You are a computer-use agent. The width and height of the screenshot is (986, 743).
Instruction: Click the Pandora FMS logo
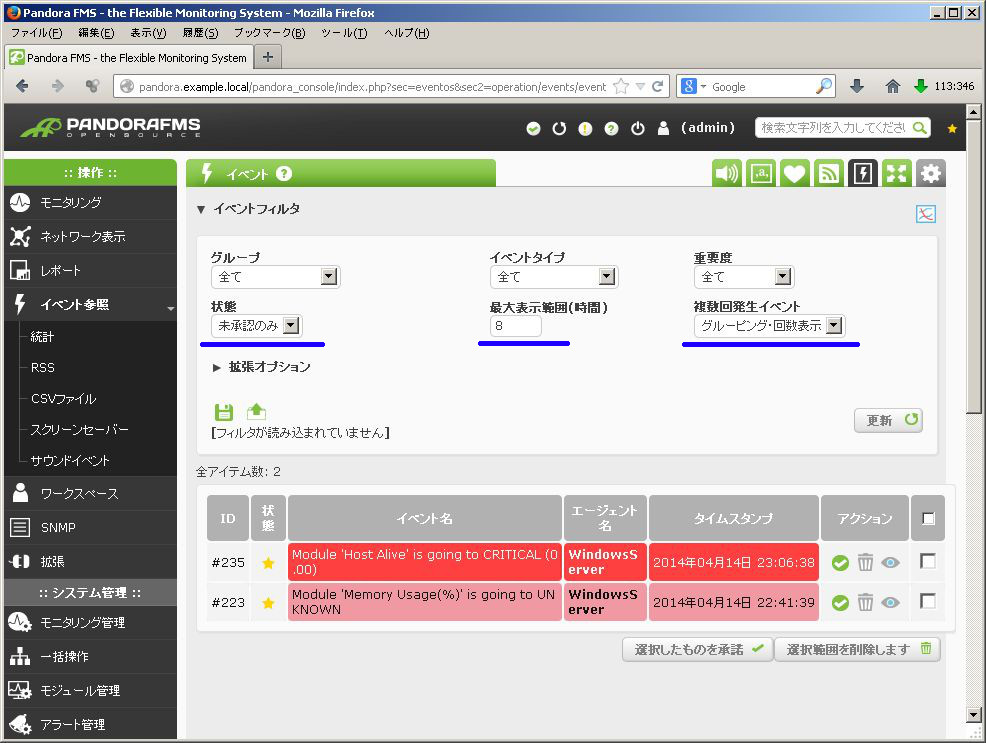[111, 127]
